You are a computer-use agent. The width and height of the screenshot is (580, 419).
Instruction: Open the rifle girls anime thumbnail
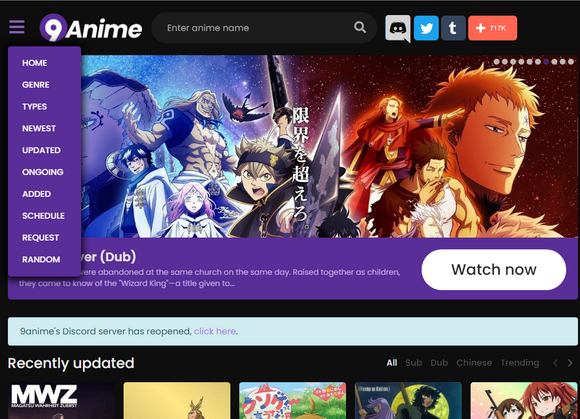point(524,401)
